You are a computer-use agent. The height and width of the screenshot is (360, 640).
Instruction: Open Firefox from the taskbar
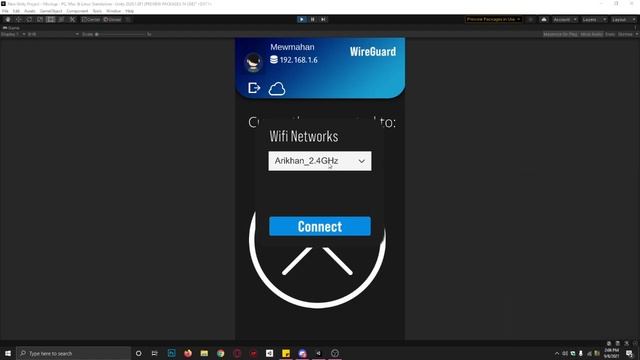(188, 353)
